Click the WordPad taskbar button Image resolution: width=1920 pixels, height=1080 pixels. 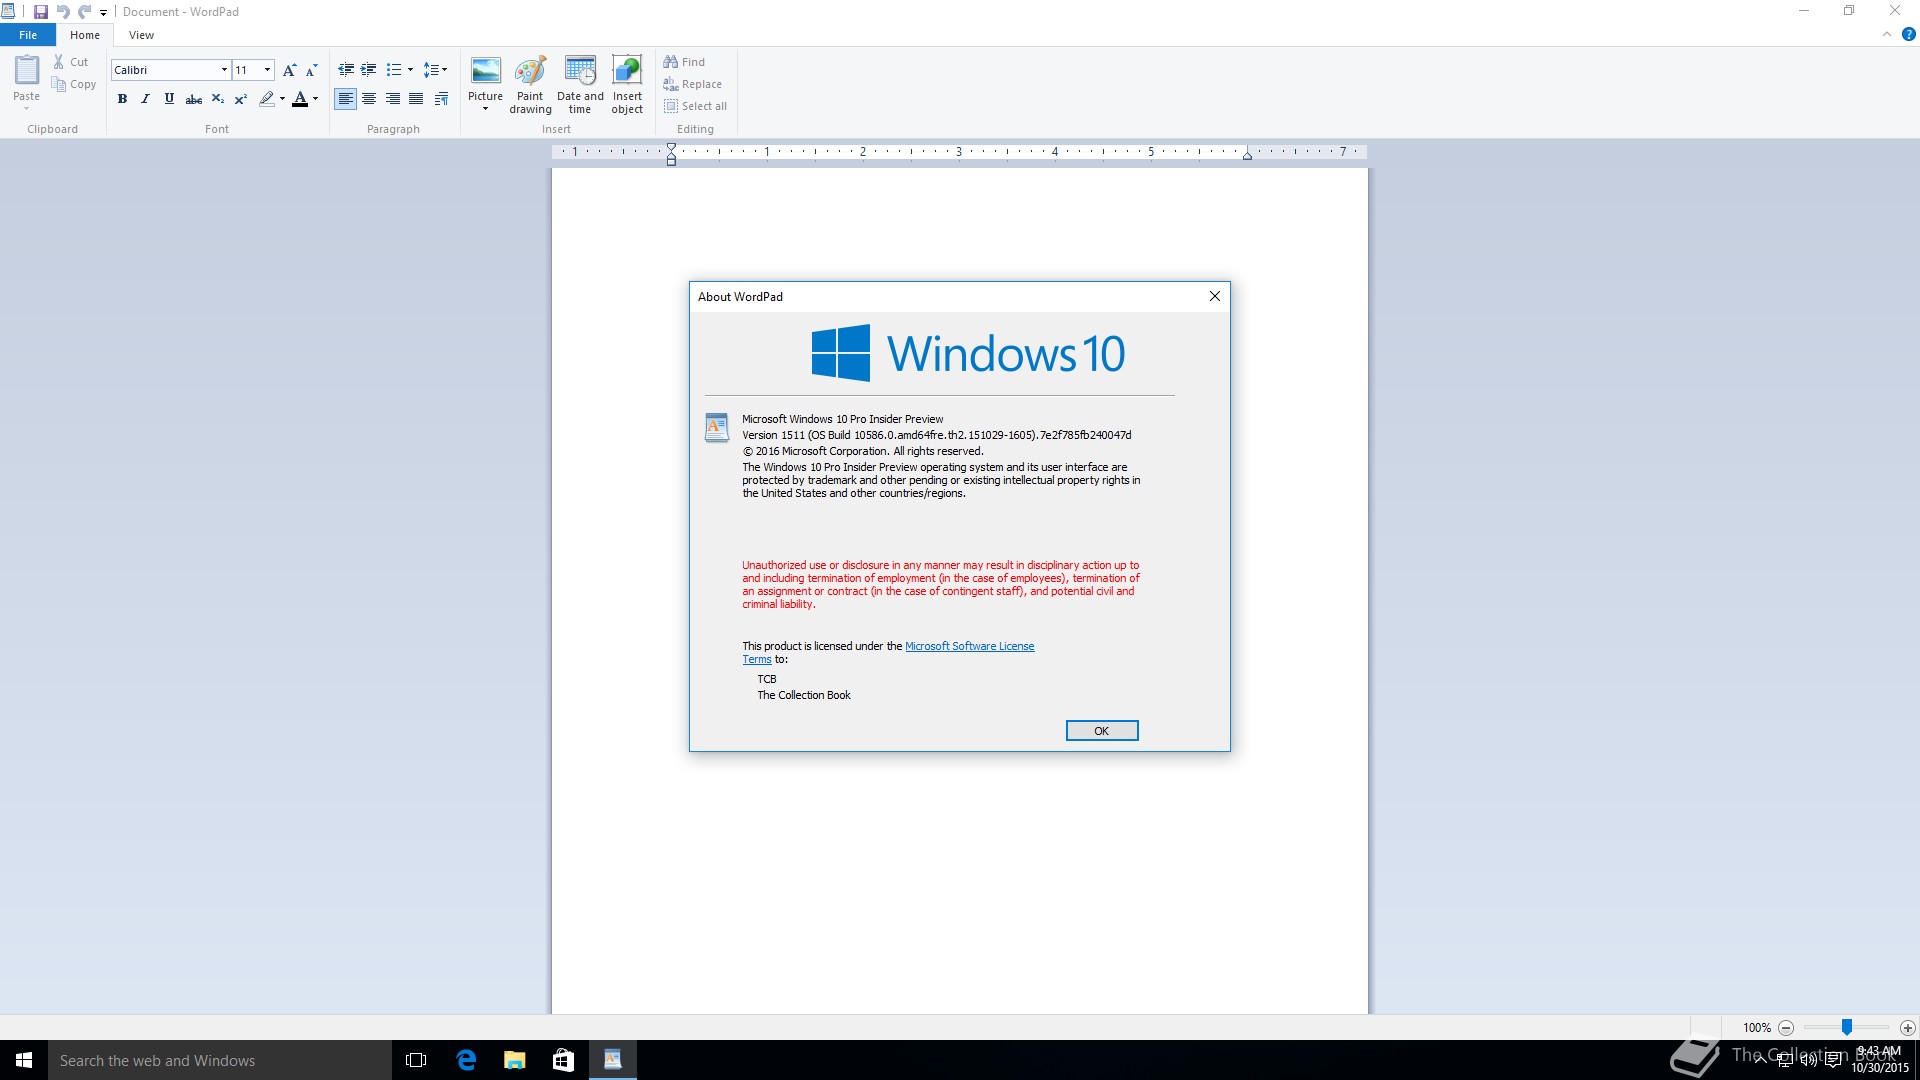coord(613,1060)
